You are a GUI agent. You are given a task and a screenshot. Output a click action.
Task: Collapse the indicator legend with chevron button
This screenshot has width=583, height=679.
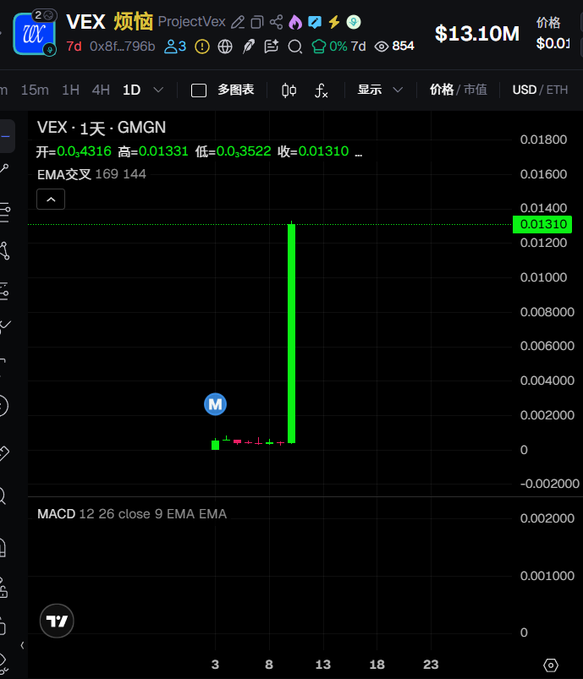51,199
